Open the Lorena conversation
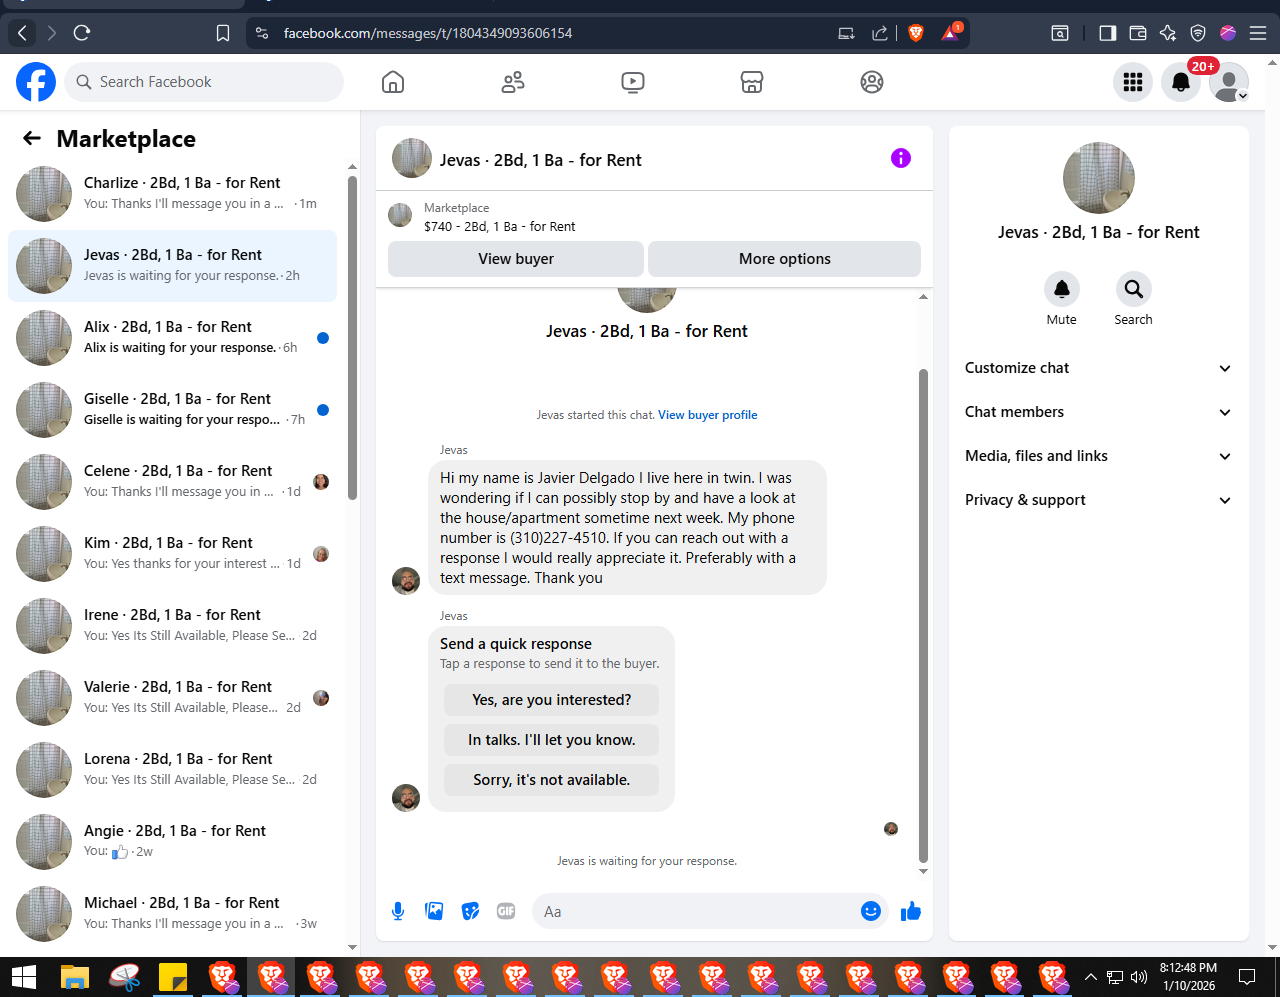This screenshot has height=997, width=1280. pyautogui.click(x=172, y=770)
